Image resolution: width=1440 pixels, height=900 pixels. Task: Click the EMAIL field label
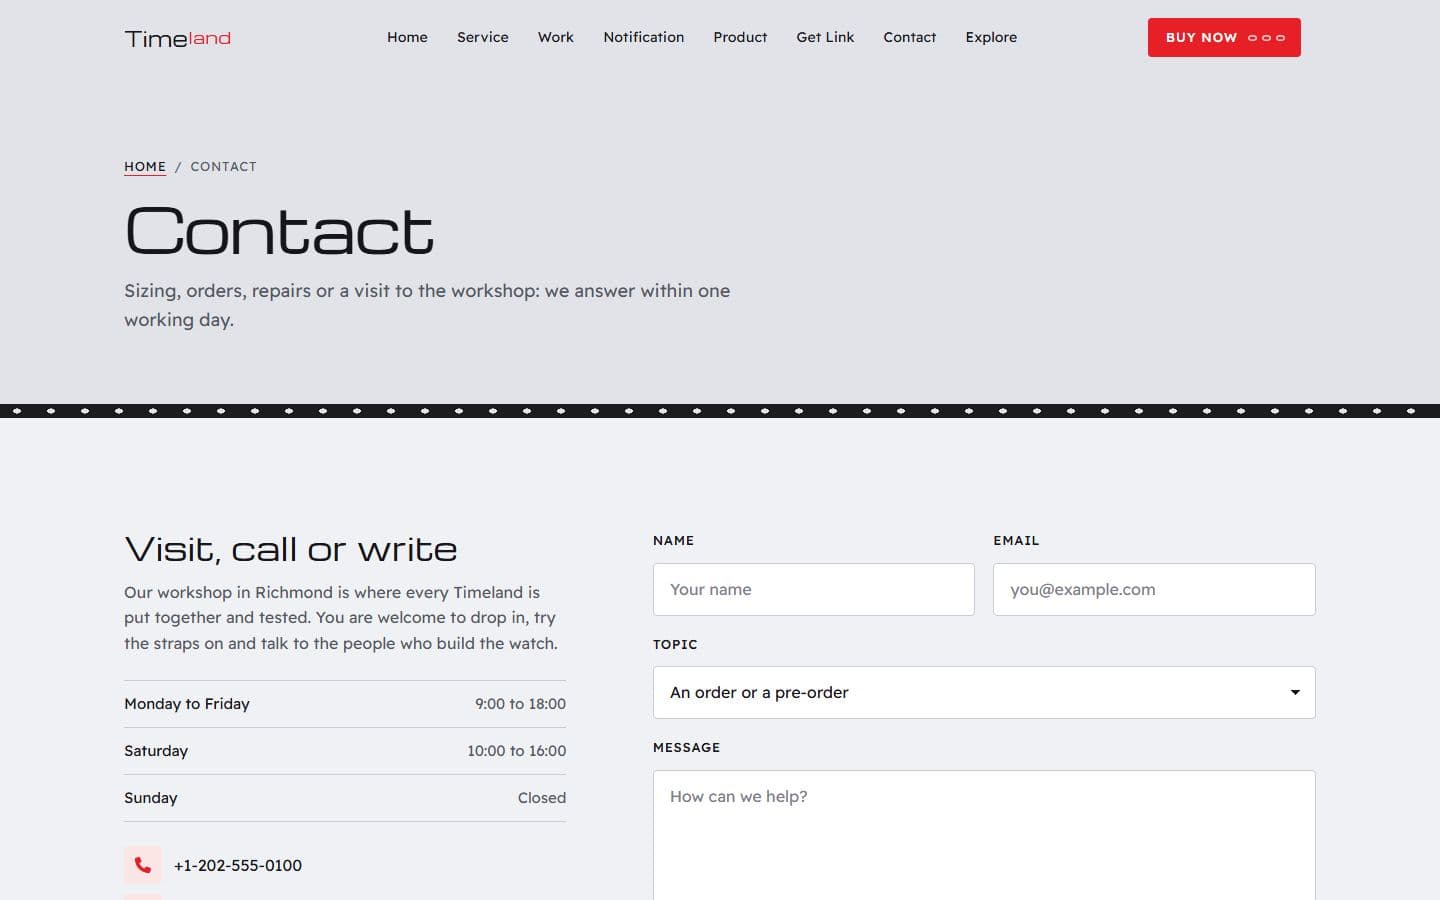(x=1016, y=540)
